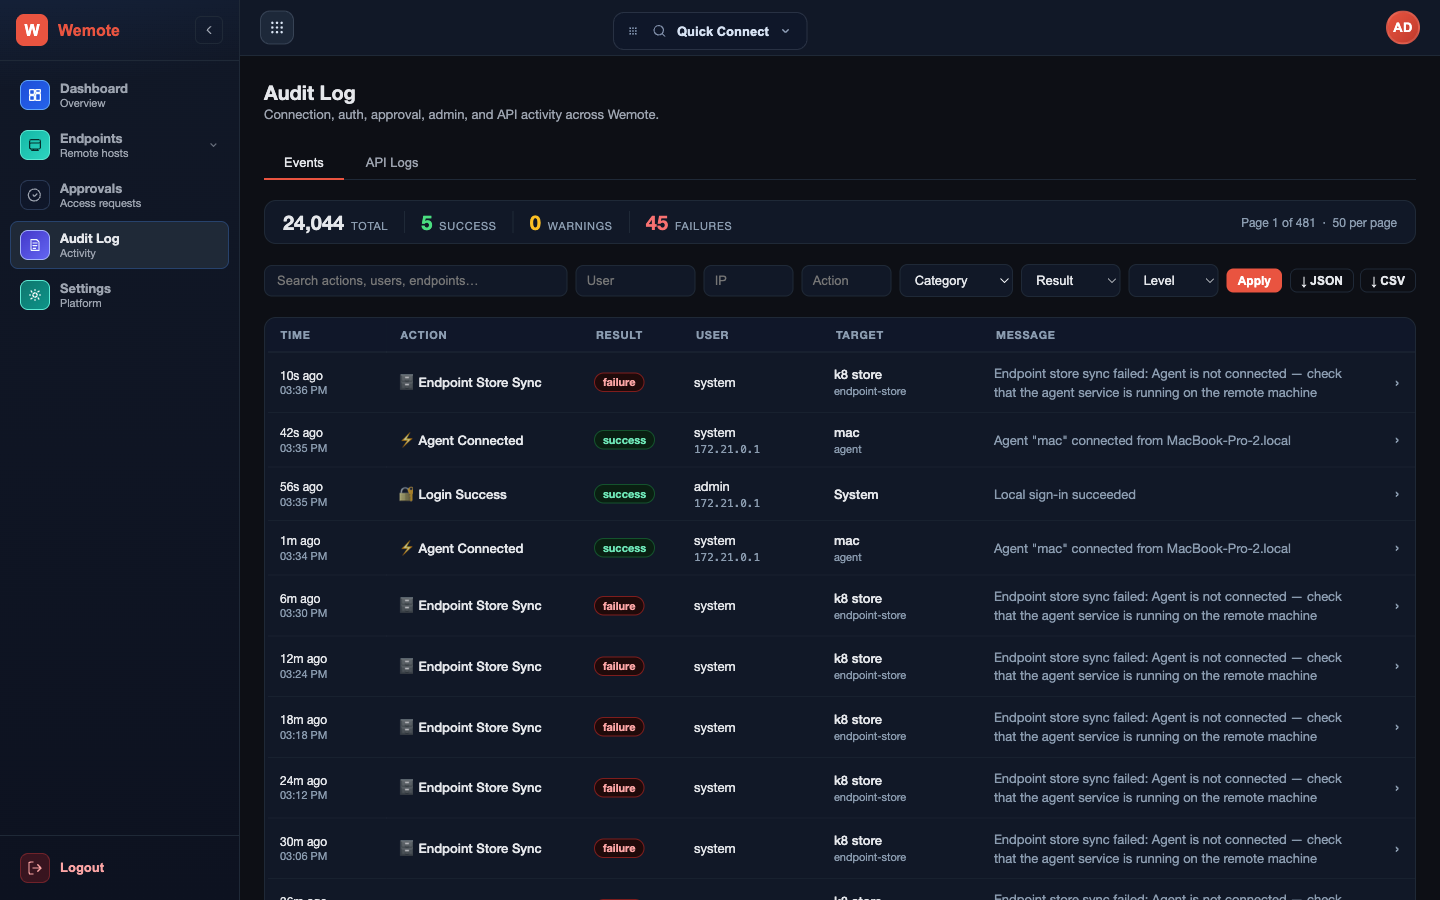Click the lock icon beside Login Success

click(x=406, y=494)
